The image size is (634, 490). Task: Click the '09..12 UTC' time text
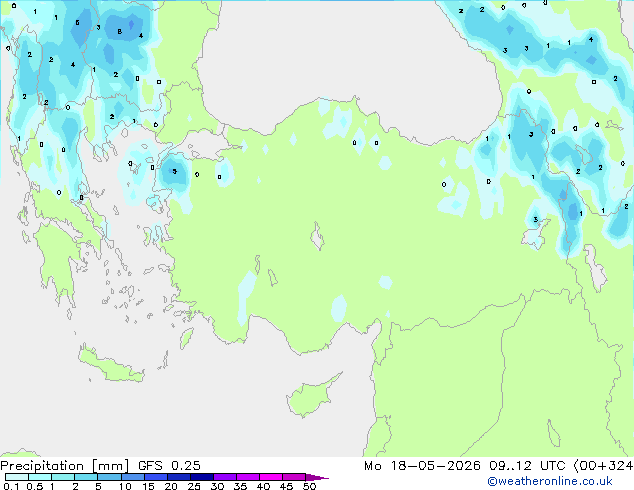[x=527, y=466]
